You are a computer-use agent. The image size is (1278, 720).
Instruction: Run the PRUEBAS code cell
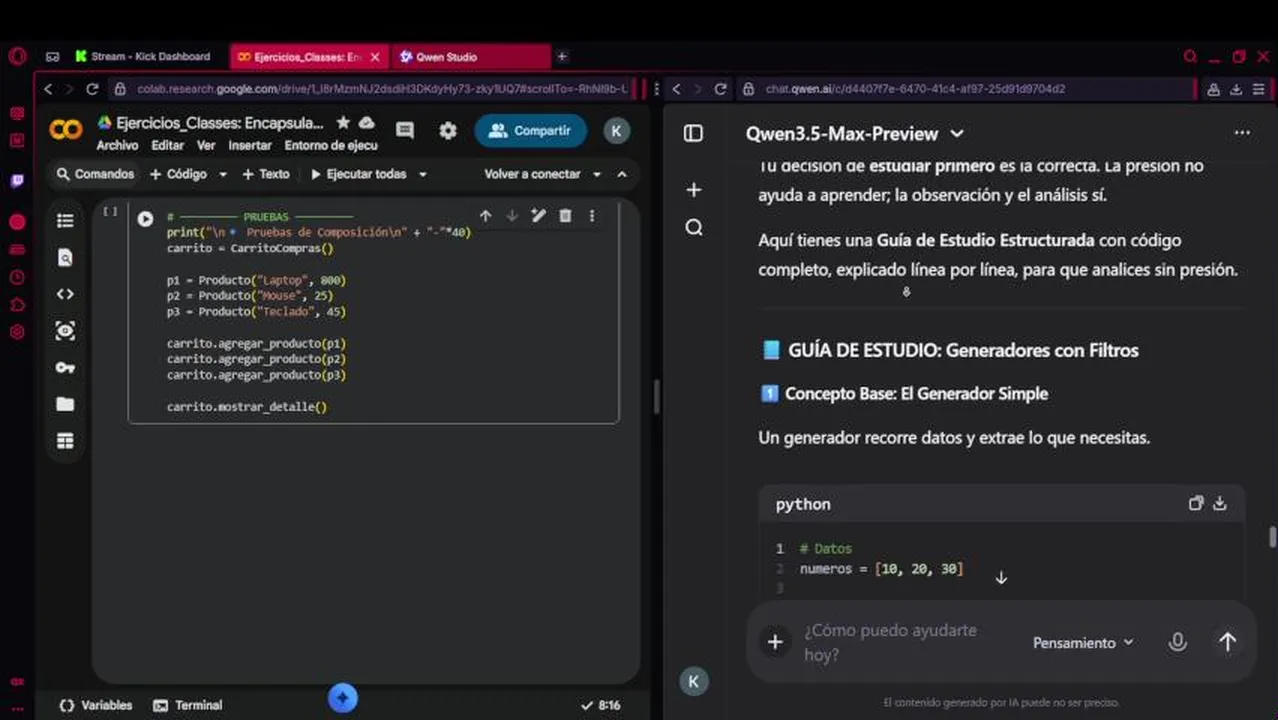(x=145, y=218)
